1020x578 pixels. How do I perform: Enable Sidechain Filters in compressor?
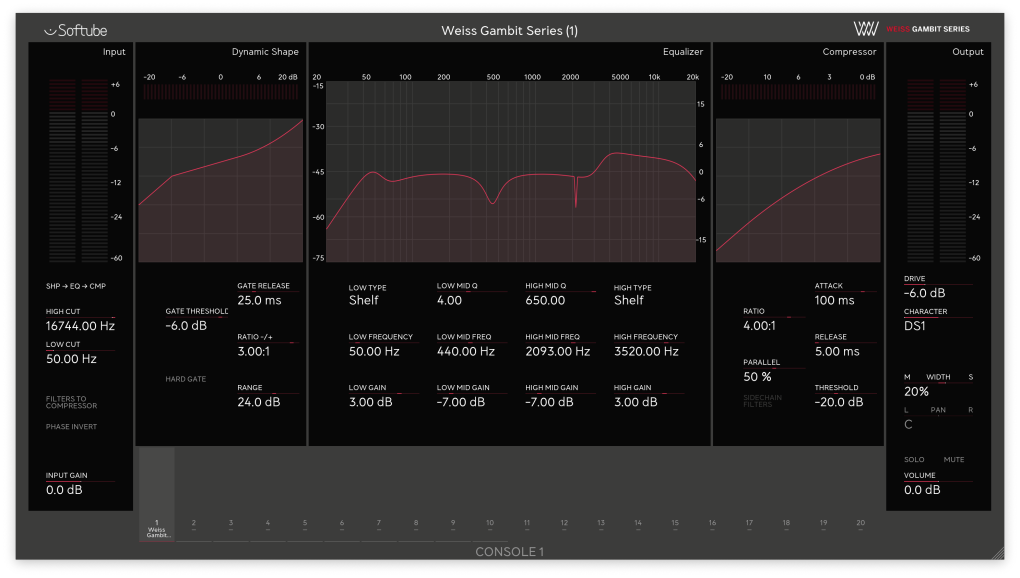click(x=762, y=401)
